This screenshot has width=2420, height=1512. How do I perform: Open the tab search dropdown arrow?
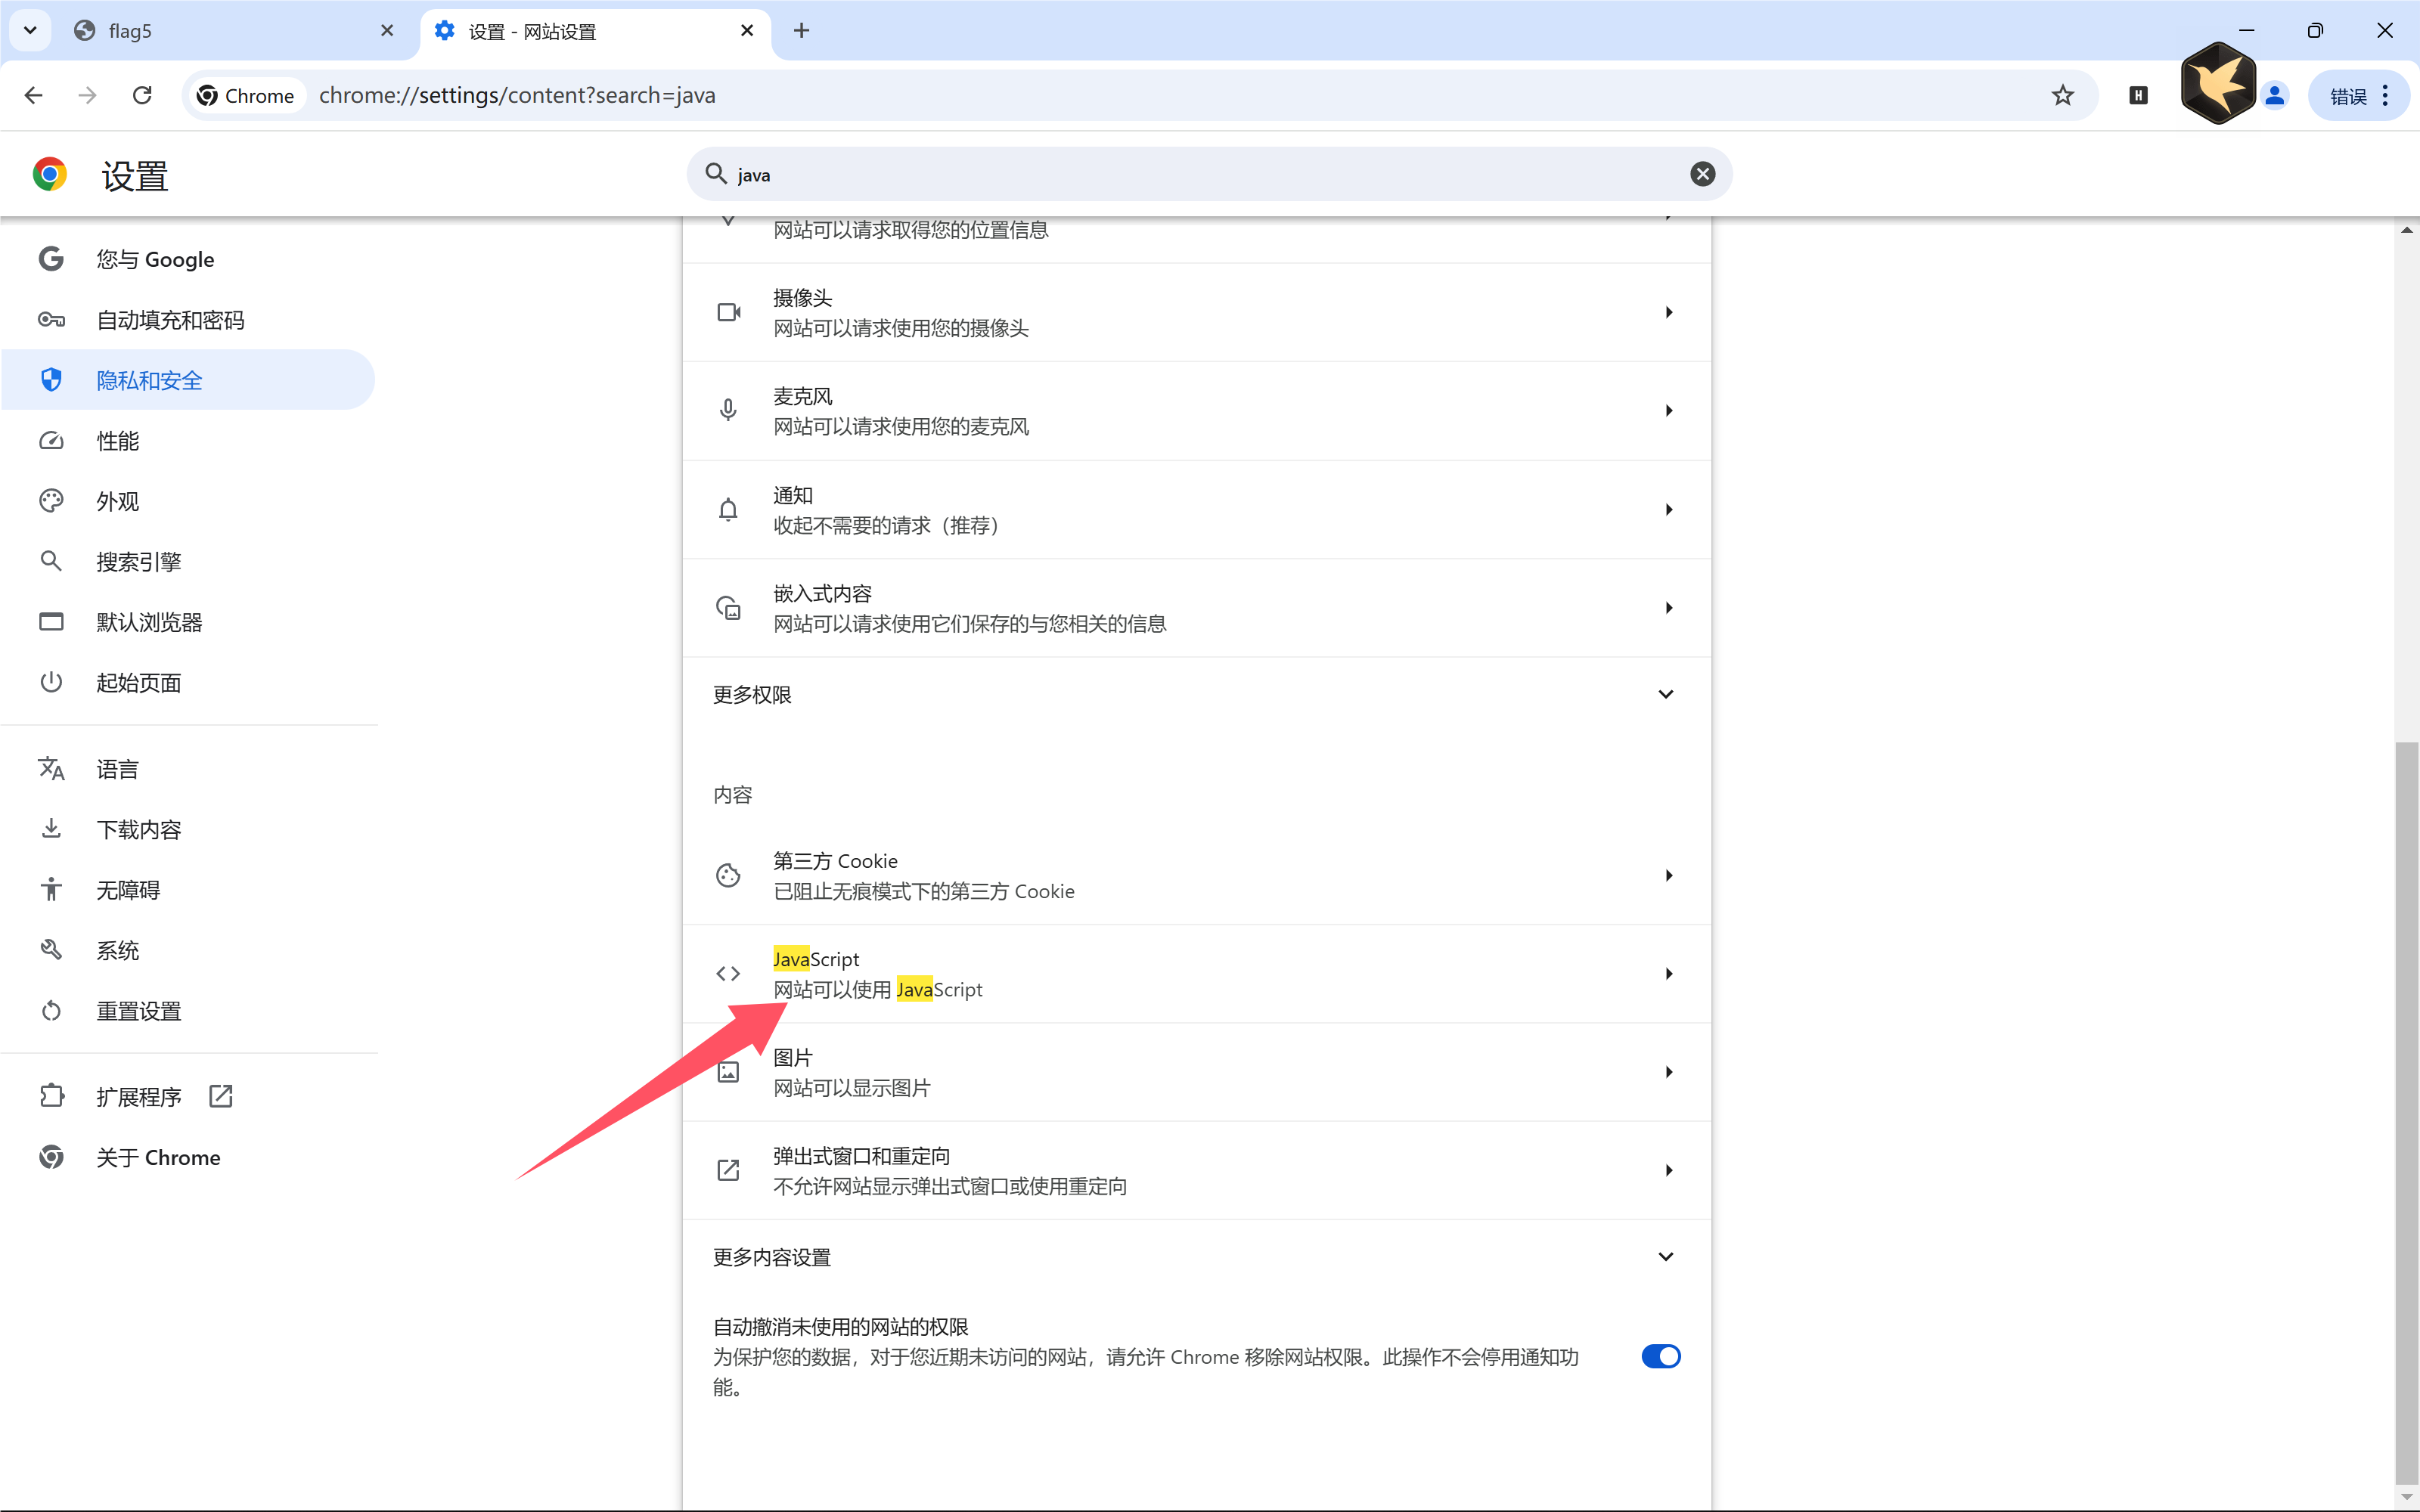30,30
